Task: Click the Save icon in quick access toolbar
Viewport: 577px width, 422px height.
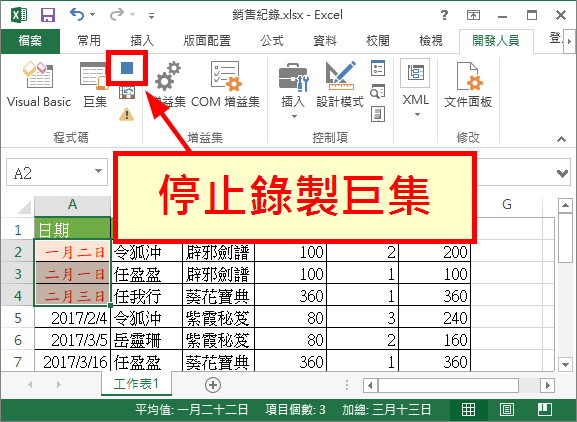Action: (x=48, y=15)
